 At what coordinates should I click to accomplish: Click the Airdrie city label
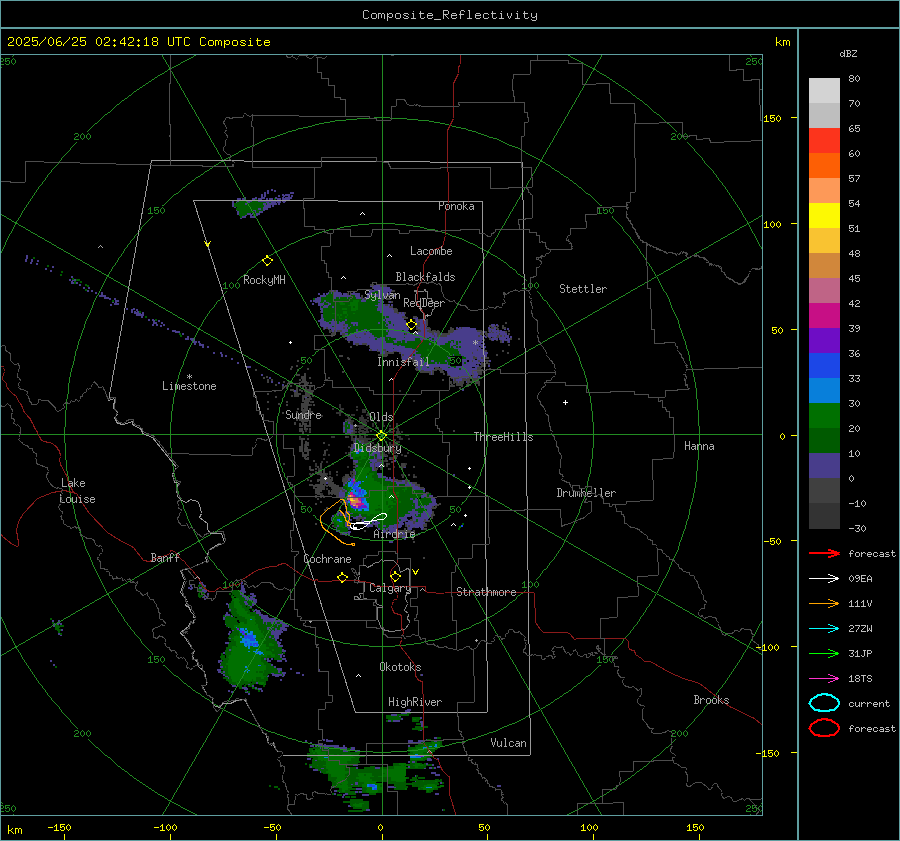click(x=394, y=534)
